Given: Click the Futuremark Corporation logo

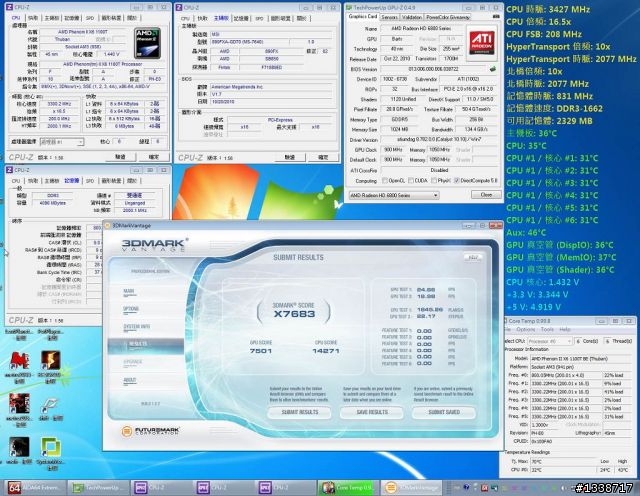Looking at the screenshot, I should [151, 431].
